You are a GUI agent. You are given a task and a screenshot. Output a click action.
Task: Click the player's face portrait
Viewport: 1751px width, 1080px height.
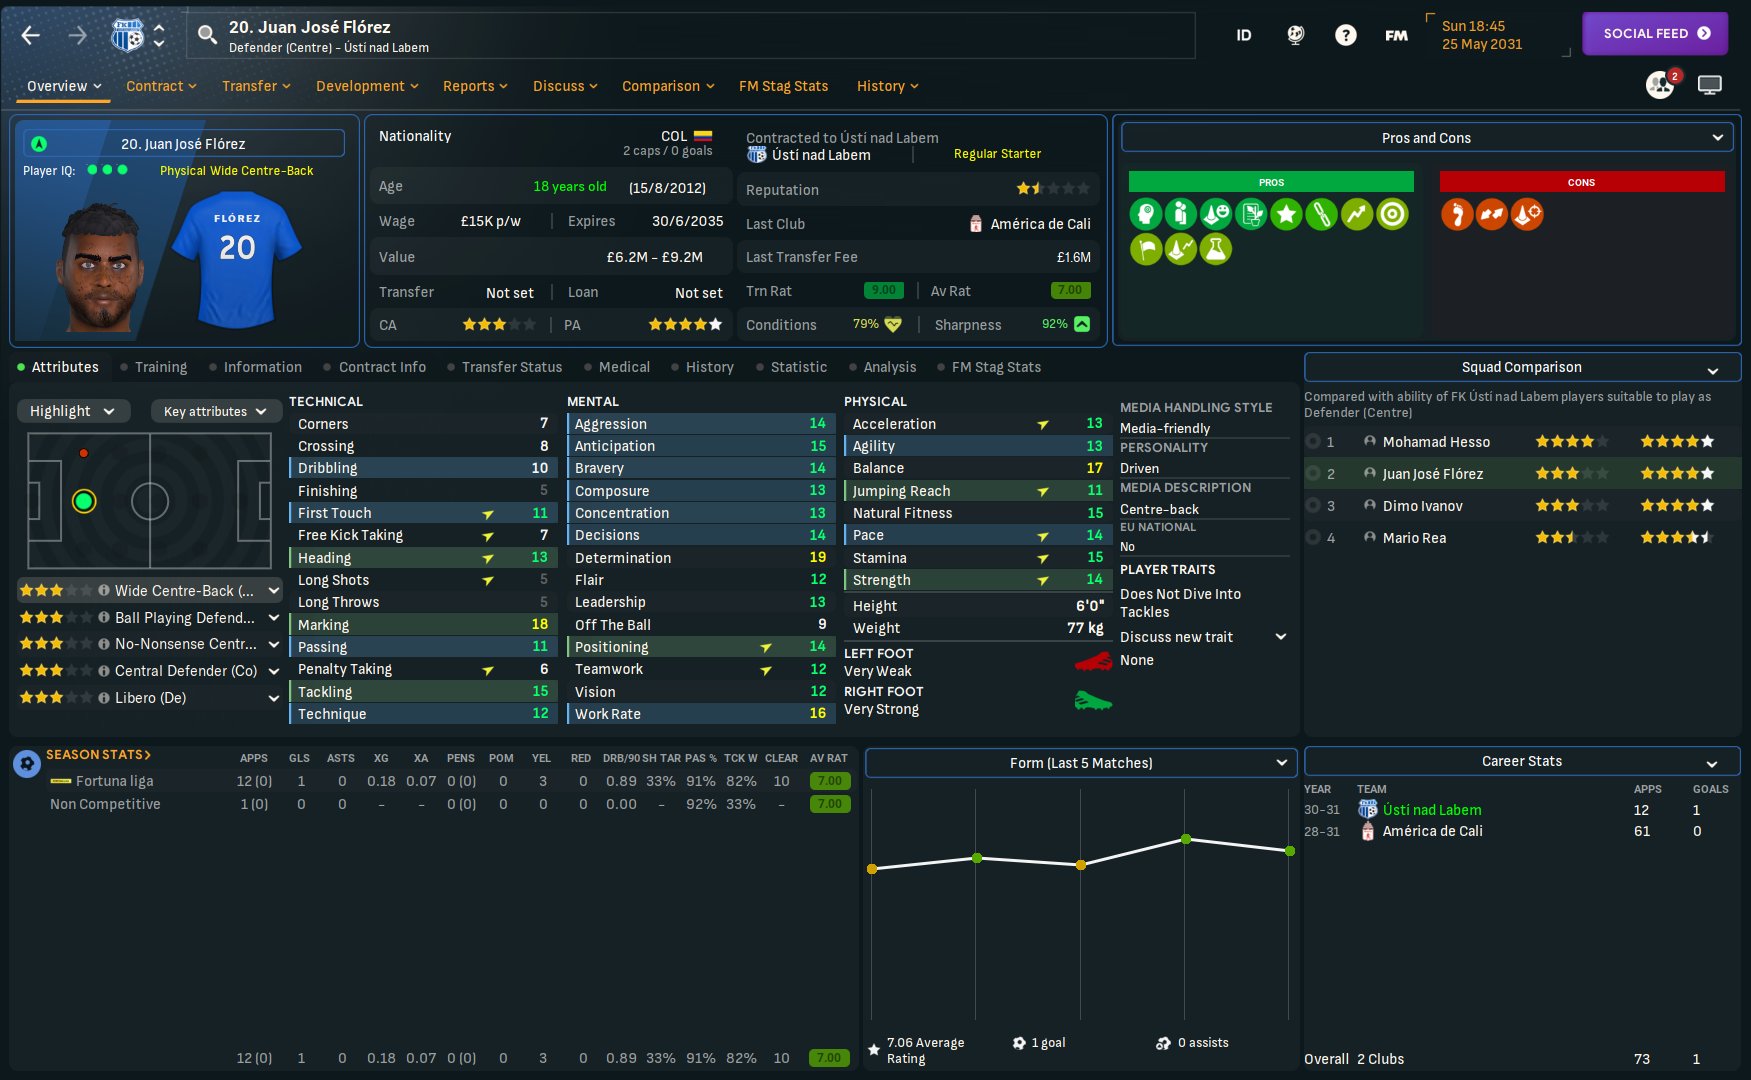[101, 266]
